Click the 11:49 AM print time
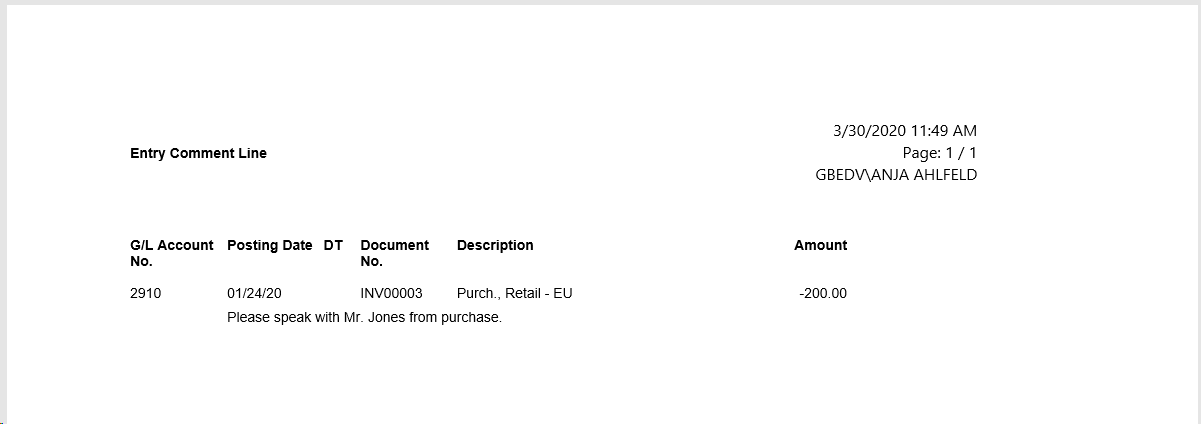The image size is (1201, 424). (944, 131)
